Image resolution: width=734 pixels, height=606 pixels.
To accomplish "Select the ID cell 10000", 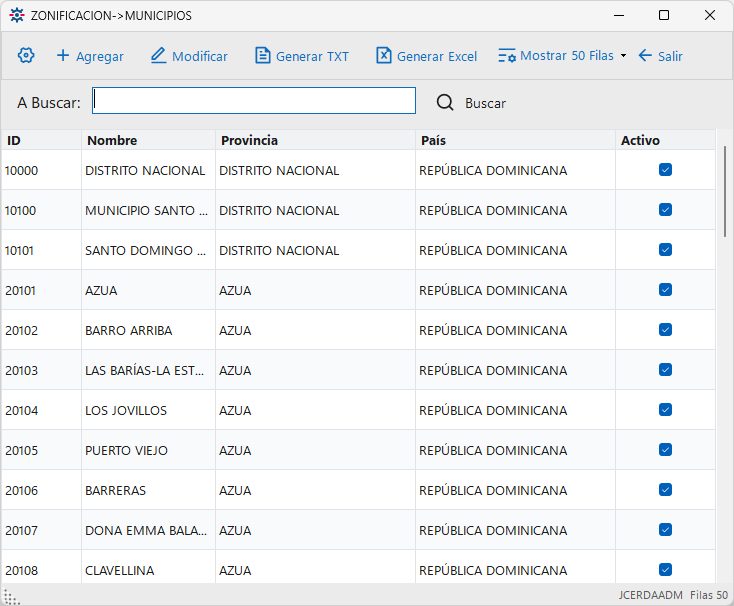I will pyautogui.click(x=41, y=170).
